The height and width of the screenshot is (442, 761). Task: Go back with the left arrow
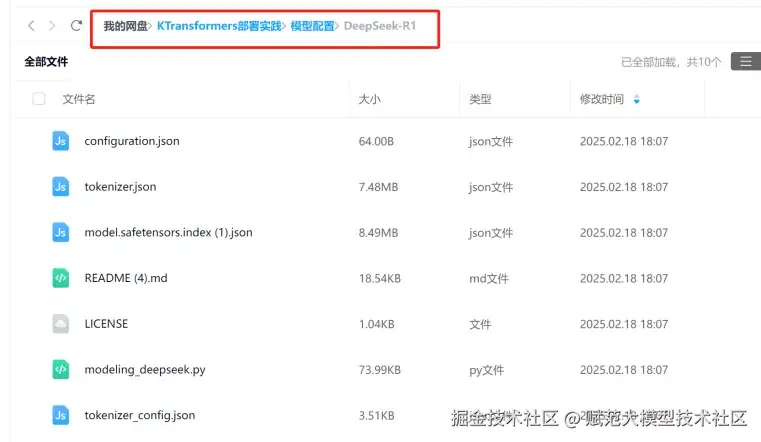coord(32,26)
